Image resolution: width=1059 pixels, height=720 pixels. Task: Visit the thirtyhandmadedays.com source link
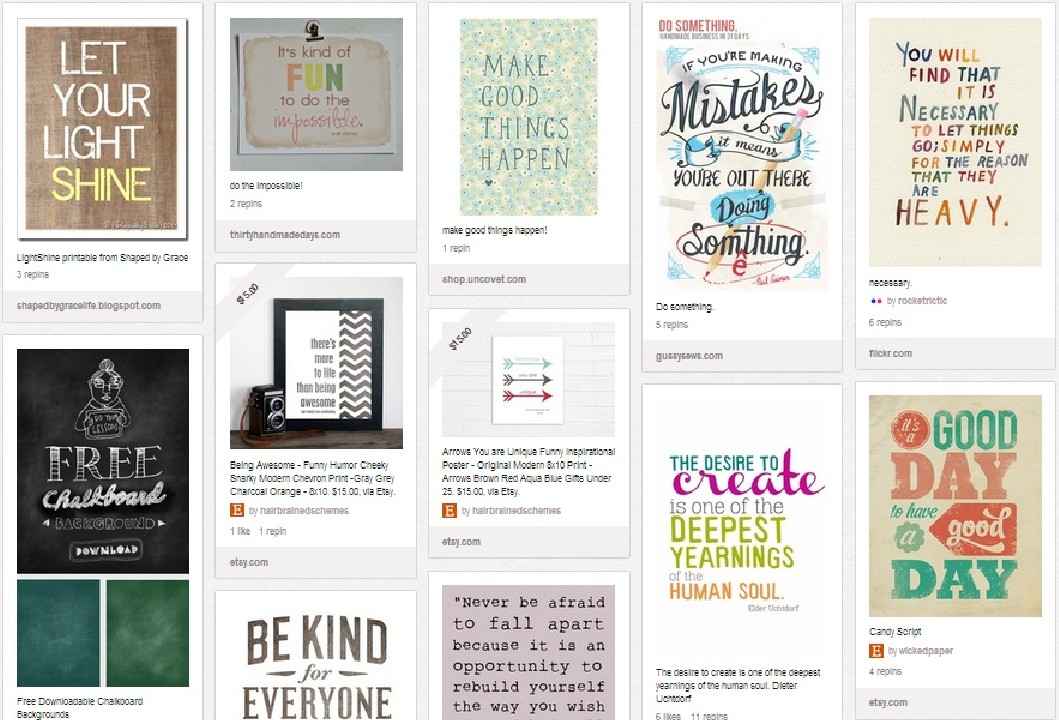click(x=284, y=234)
